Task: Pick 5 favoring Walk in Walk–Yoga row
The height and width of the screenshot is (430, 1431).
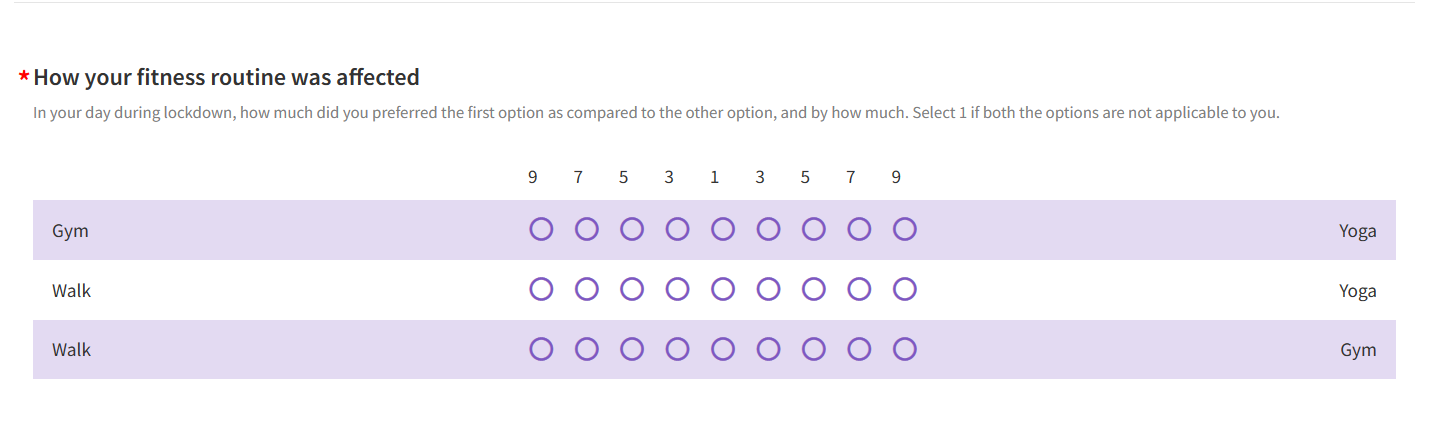Action: [x=632, y=290]
